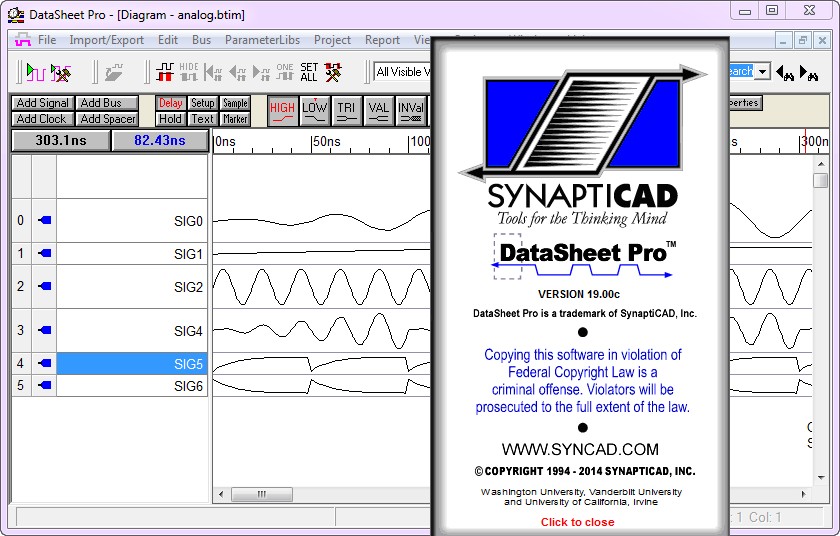Image resolution: width=840 pixels, height=536 pixels.
Task: Click the DataSheet Pro title bar icon
Action: pyautogui.click(x=16, y=14)
